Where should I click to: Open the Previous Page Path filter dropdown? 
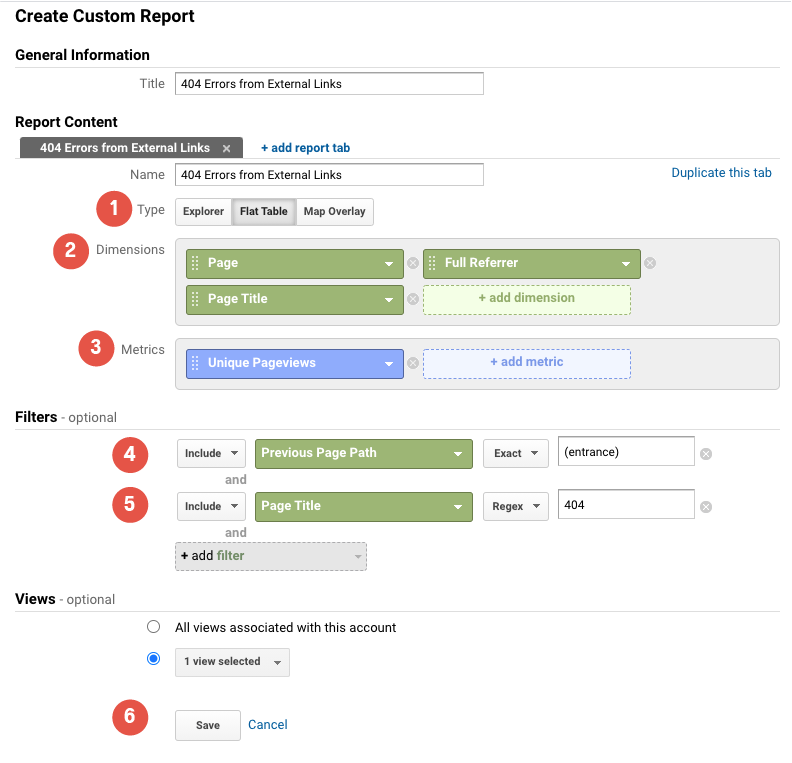click(x=363, y=453)
